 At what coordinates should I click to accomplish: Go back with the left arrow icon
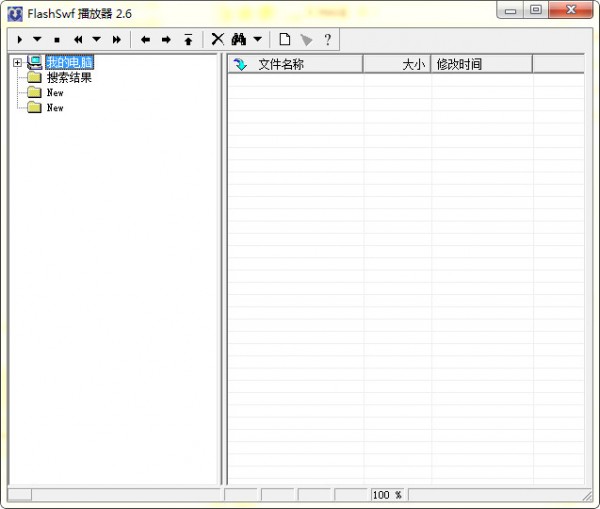[x=145, y=39]
